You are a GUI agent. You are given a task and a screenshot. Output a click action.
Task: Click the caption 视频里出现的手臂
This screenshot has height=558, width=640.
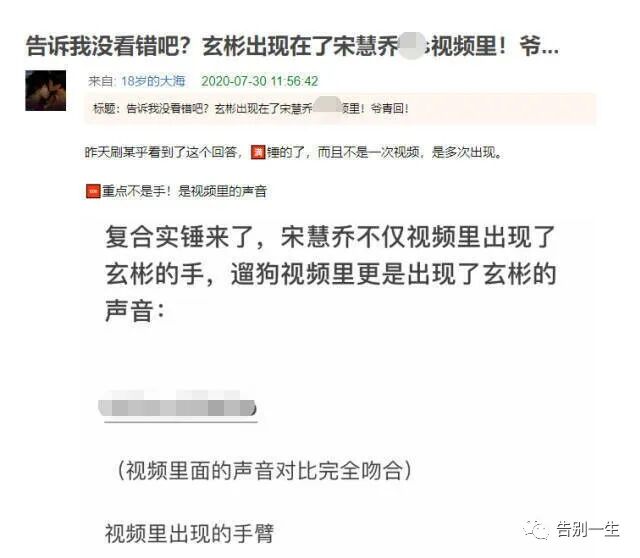coord(189,533)
